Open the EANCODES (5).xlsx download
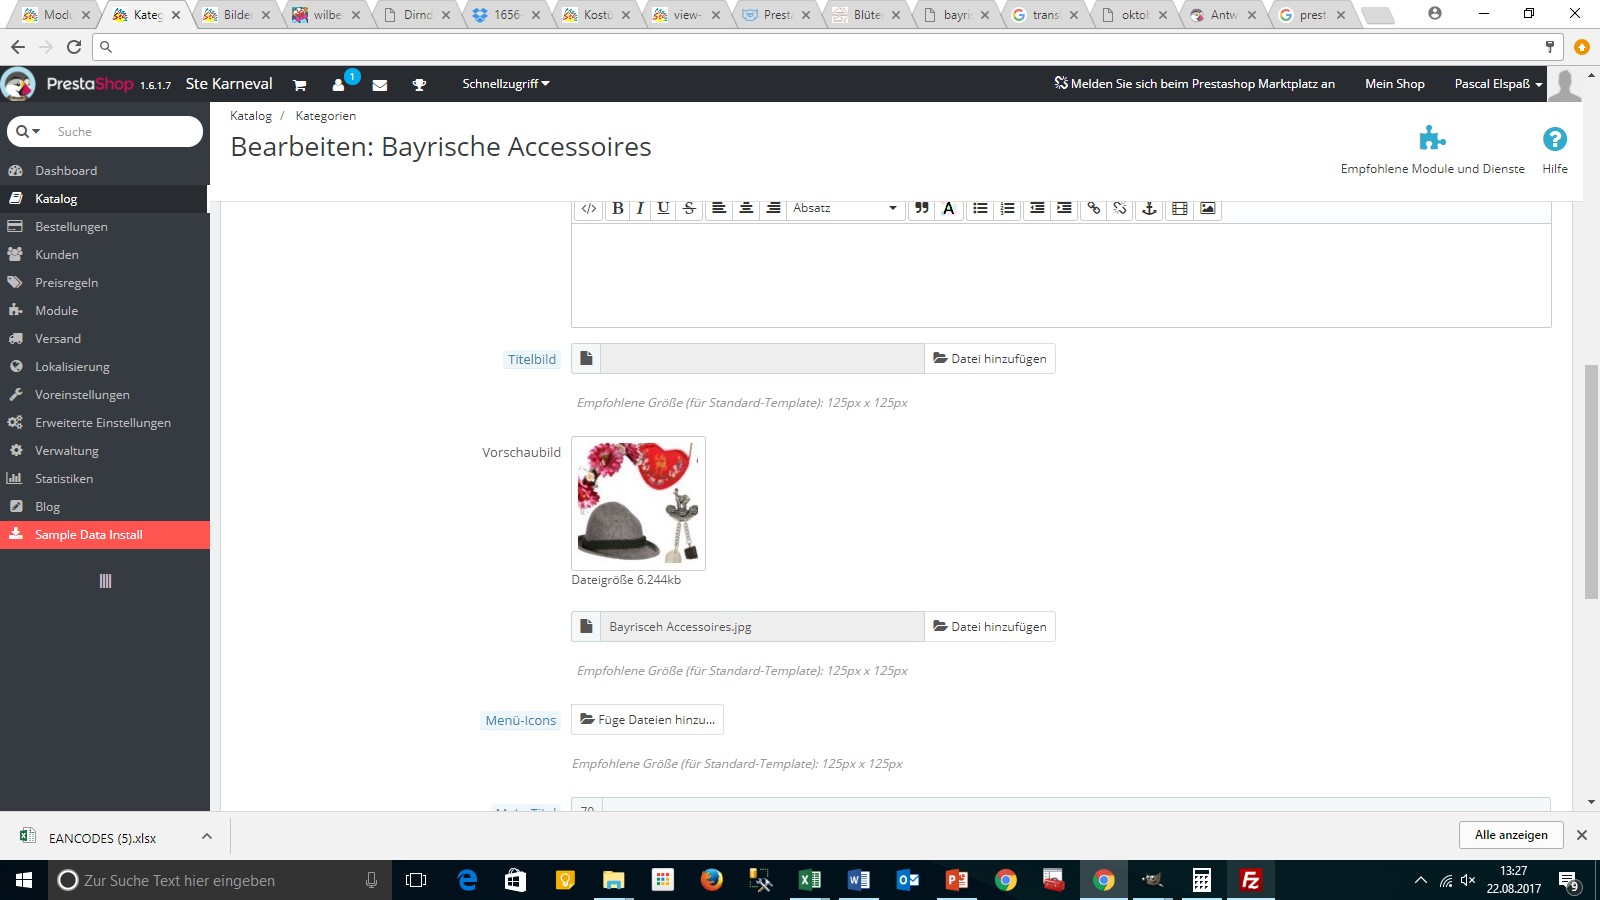This screenshot has width=1600, height=900. [102, 838]
